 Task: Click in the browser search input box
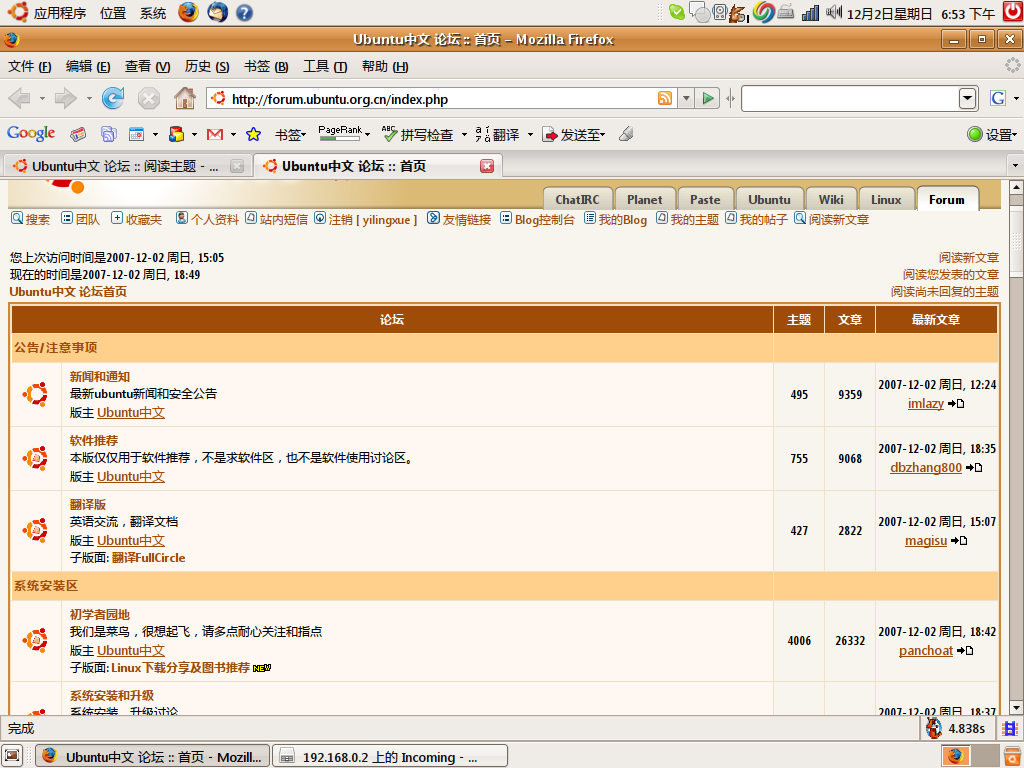[850, 99]
